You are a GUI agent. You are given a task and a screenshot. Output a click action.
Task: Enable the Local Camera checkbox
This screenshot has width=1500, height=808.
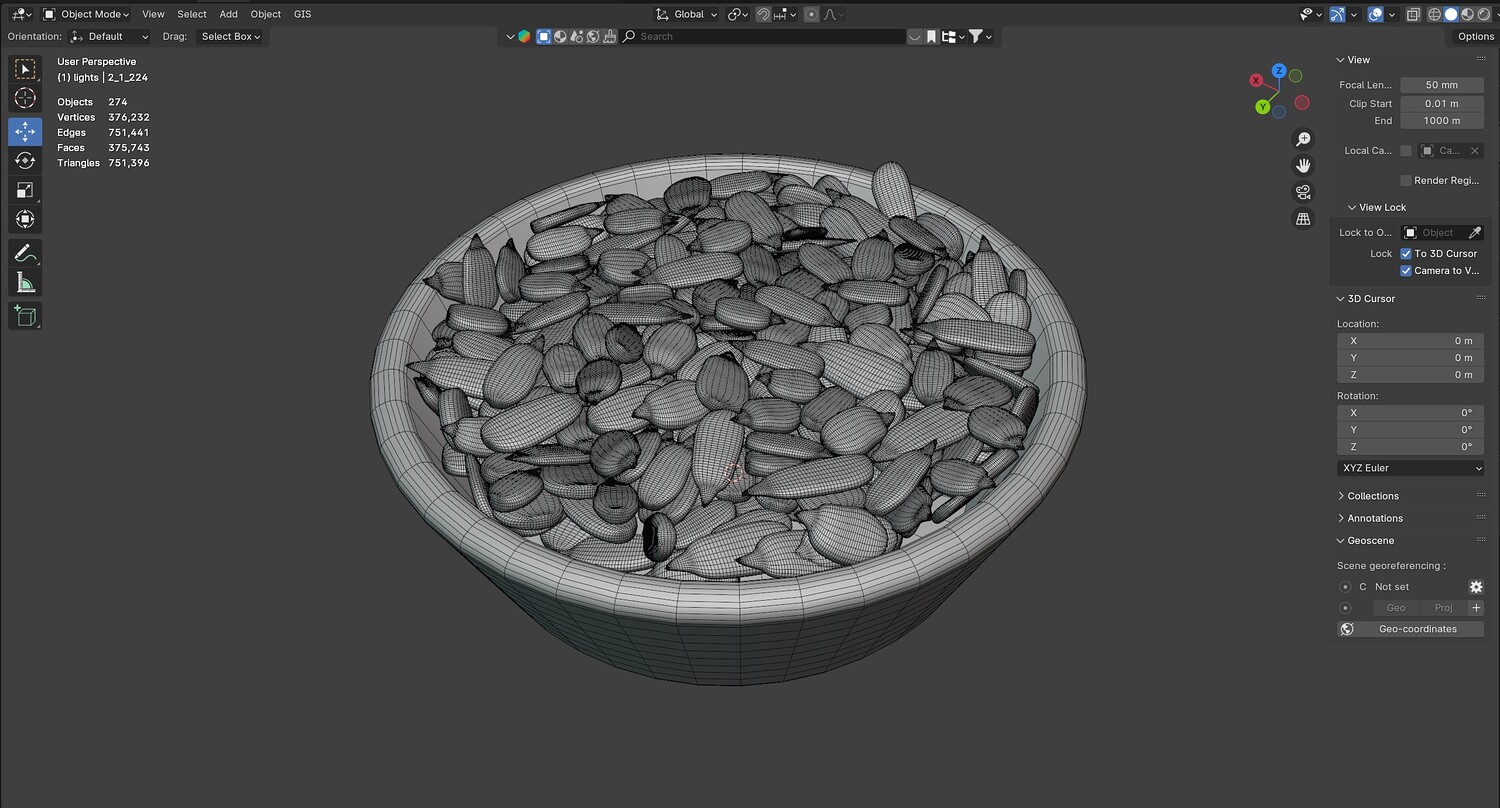(x=1406, y=151)
